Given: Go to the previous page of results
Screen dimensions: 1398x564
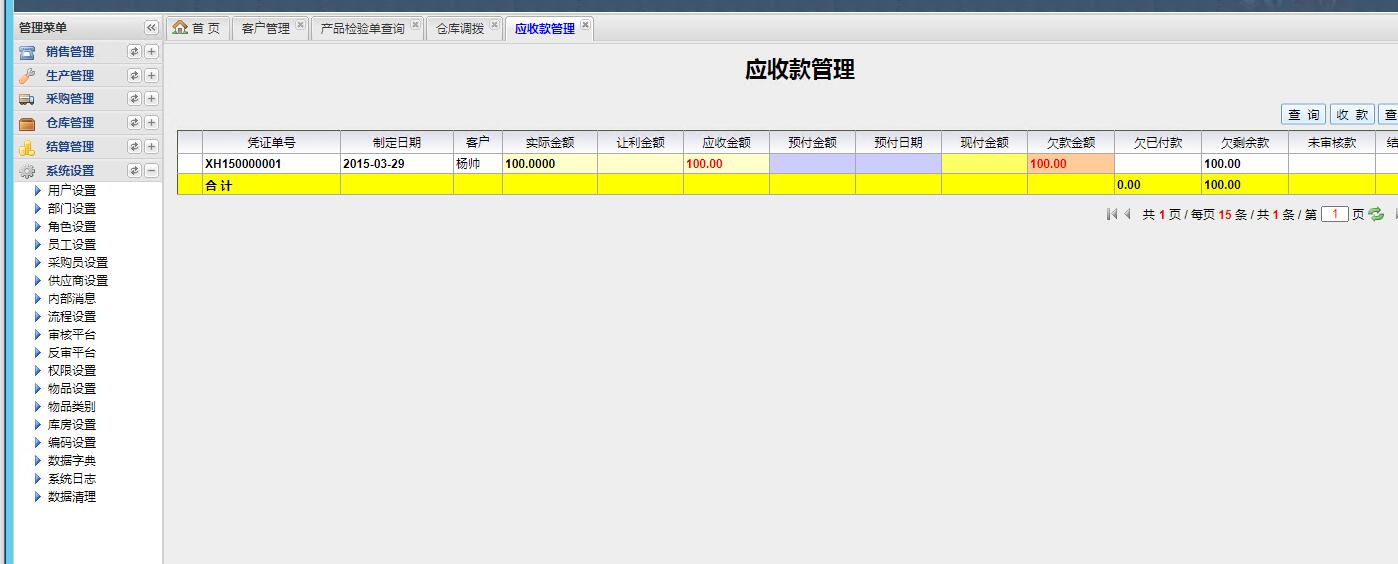Looking at the screenshot, I should [1127, 214].
